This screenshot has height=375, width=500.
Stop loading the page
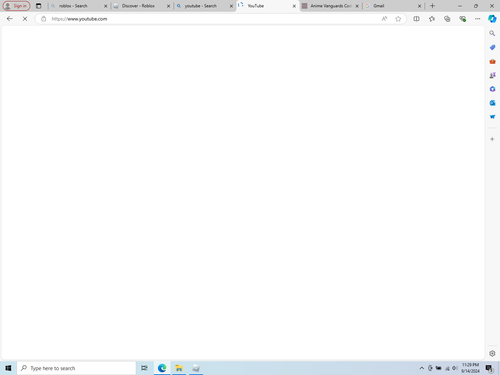point(25,19)
